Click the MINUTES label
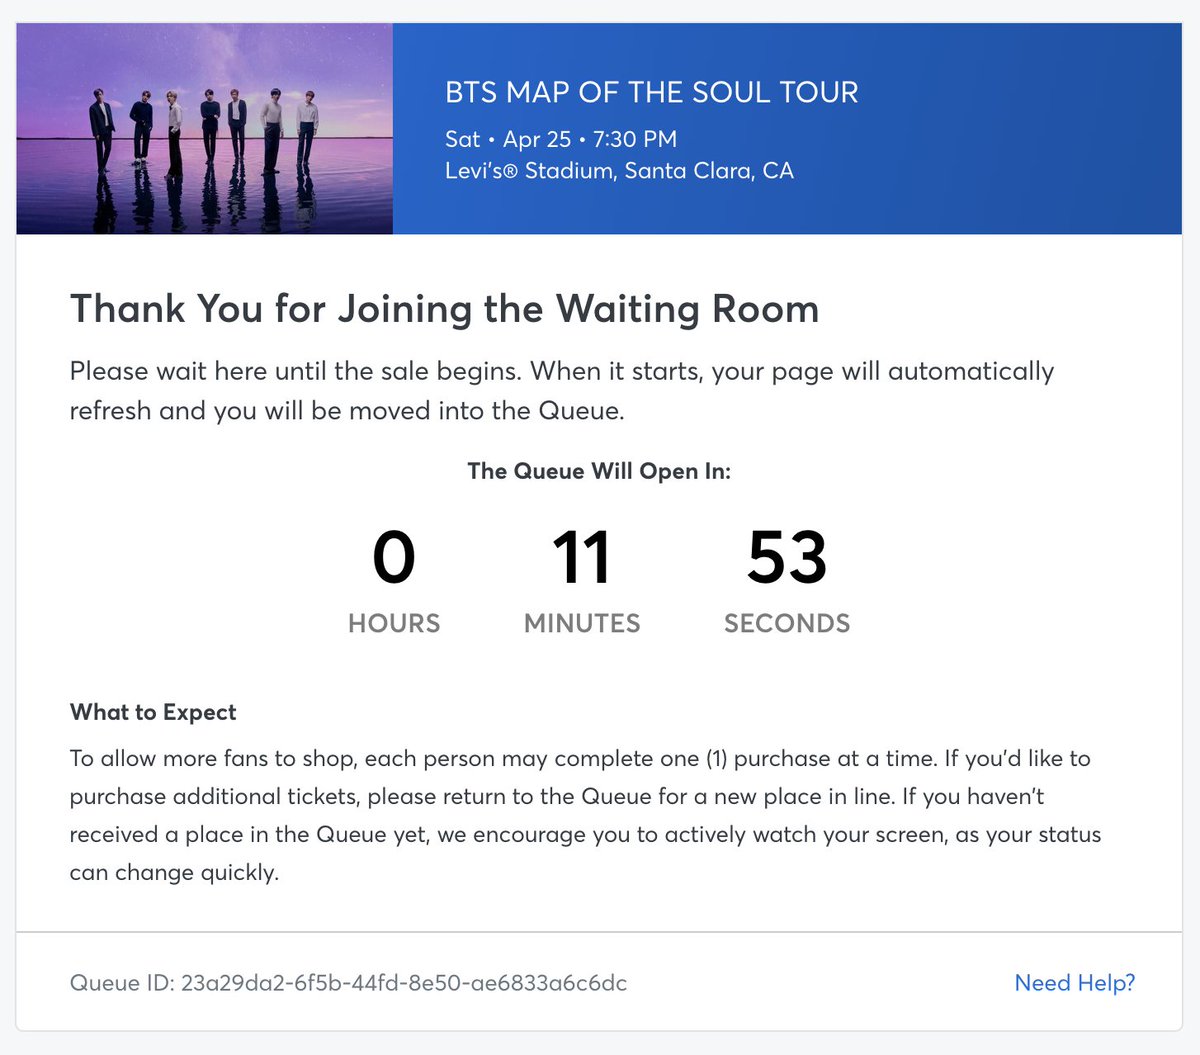 pyautogui.click(x=582, y=623)
